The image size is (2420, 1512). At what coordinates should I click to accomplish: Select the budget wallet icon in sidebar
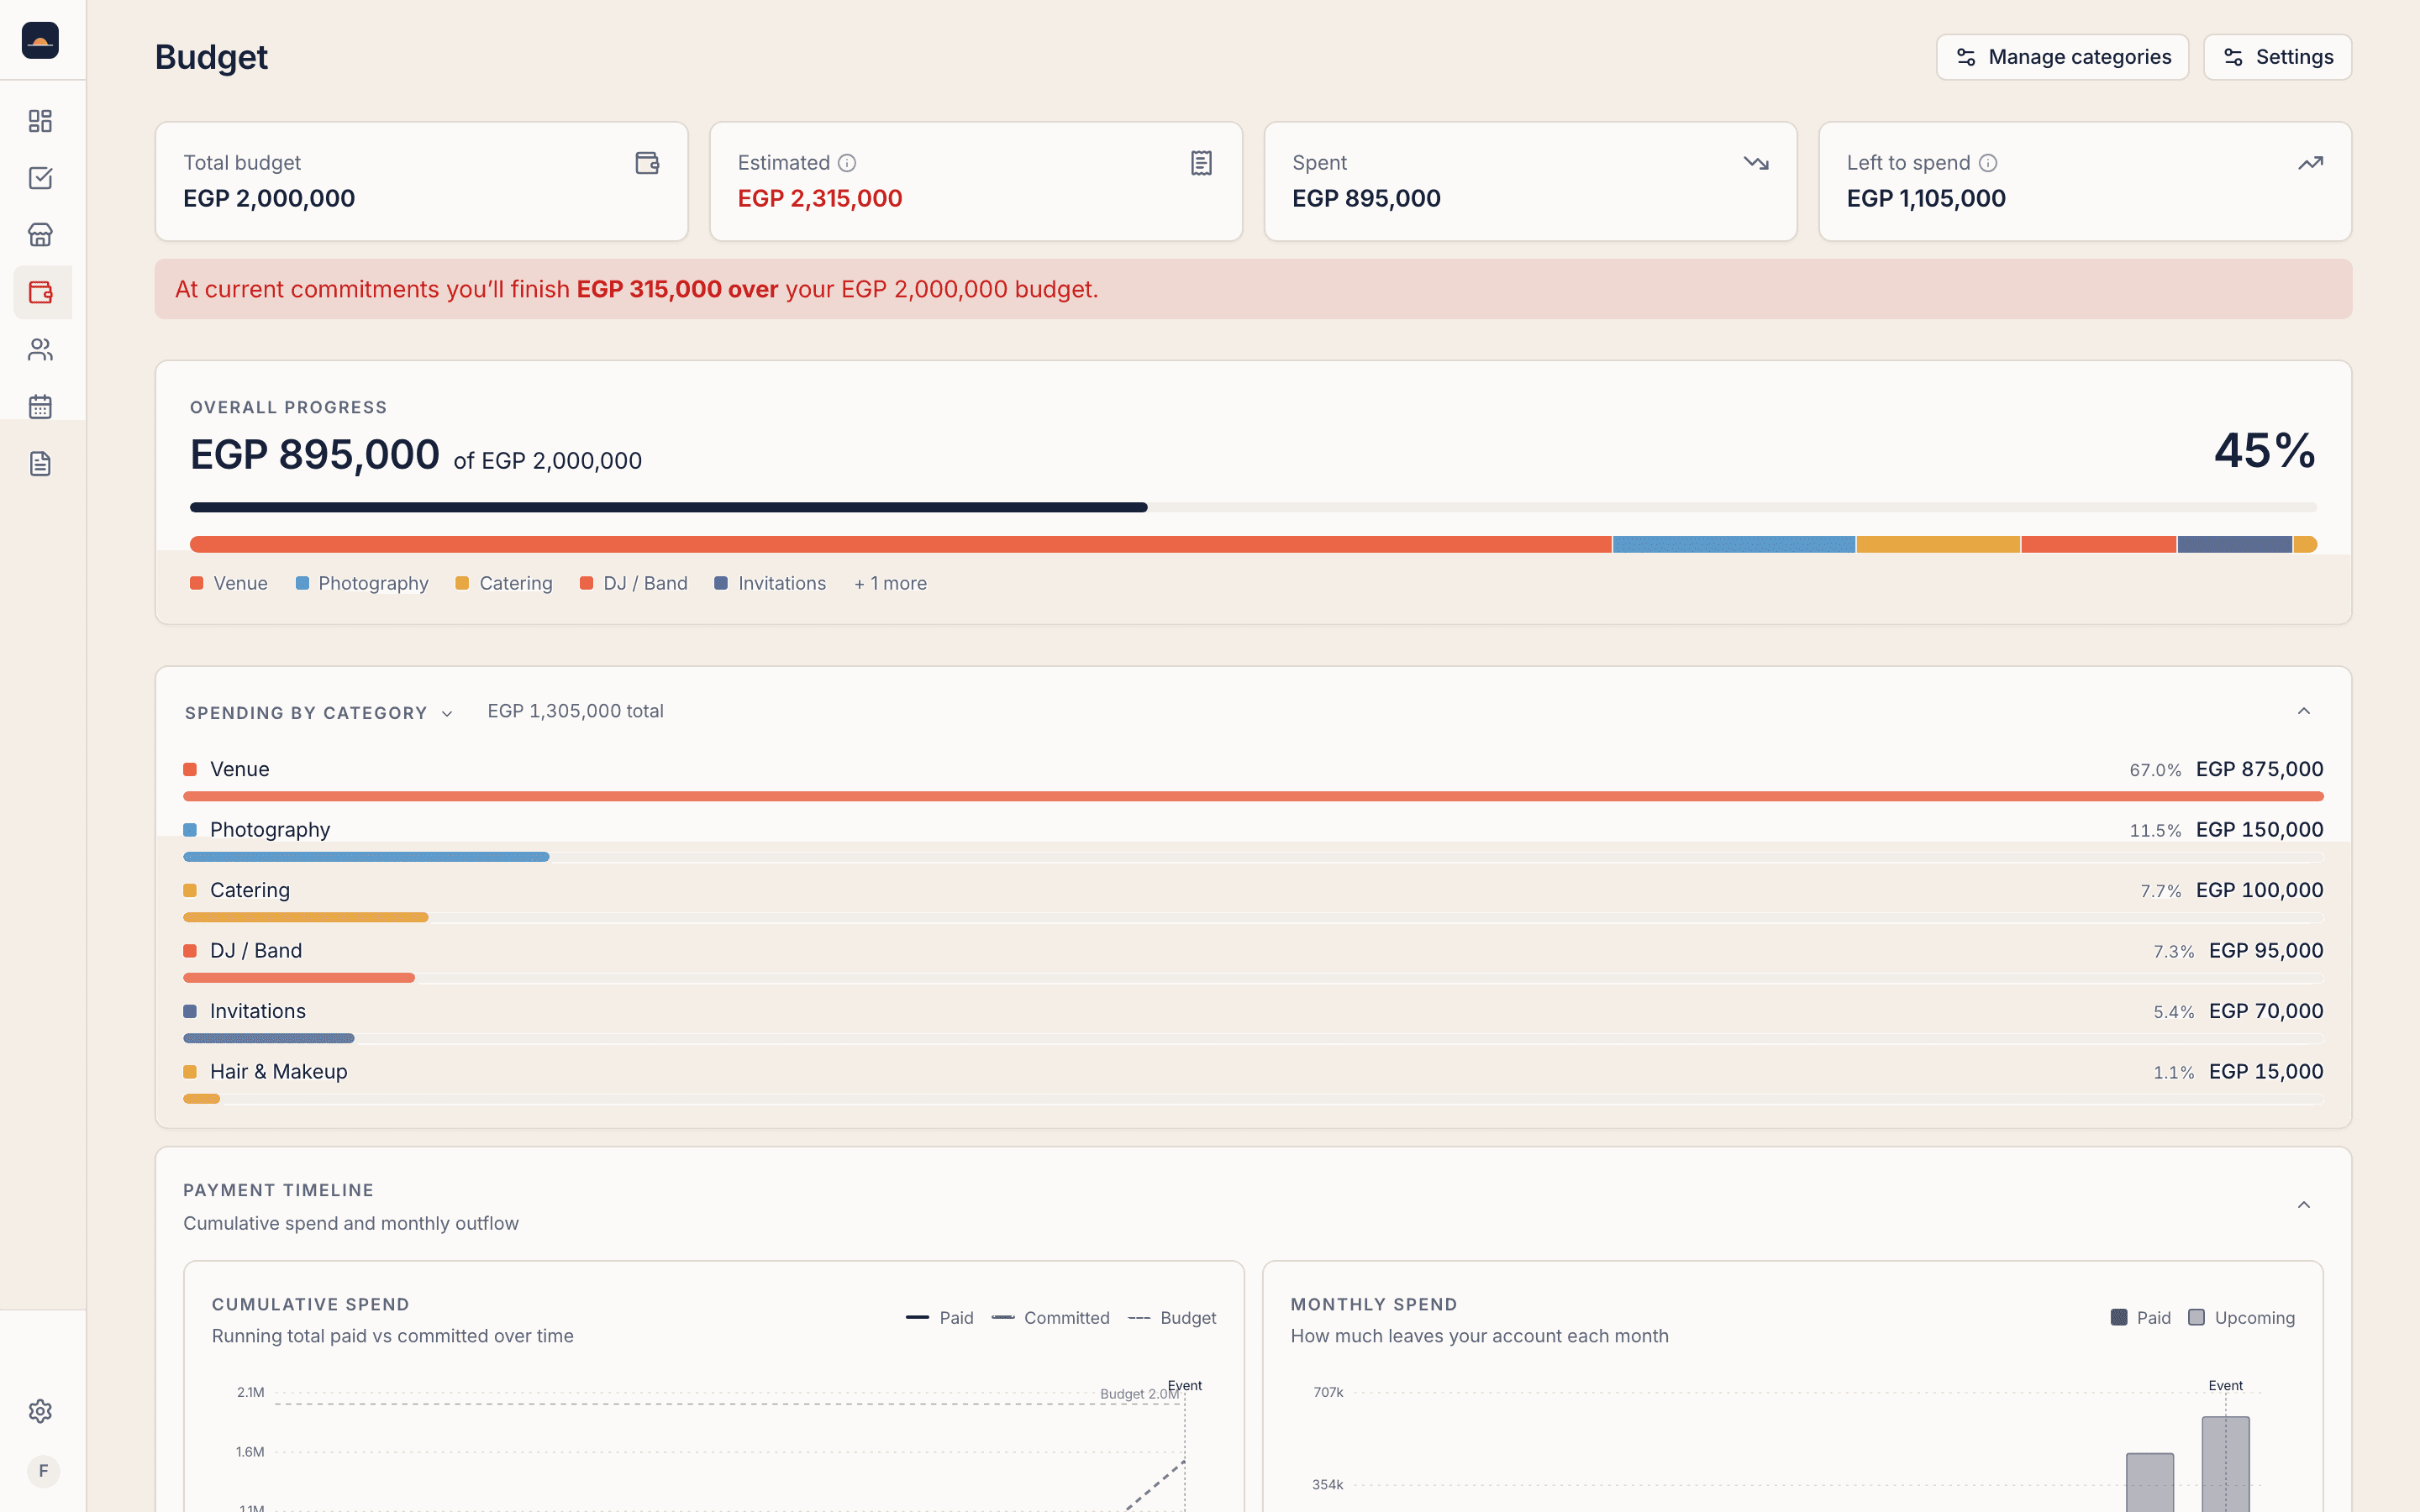click(40, 292)
